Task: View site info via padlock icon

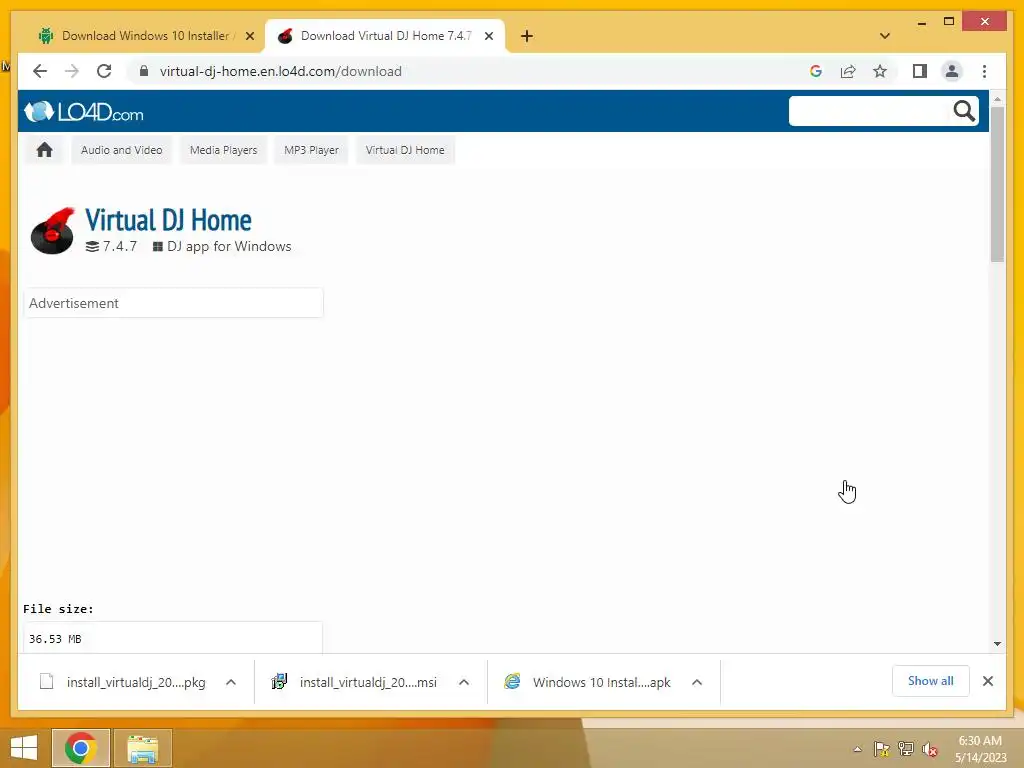Action: pyautogui.click(x=144, y=71)
